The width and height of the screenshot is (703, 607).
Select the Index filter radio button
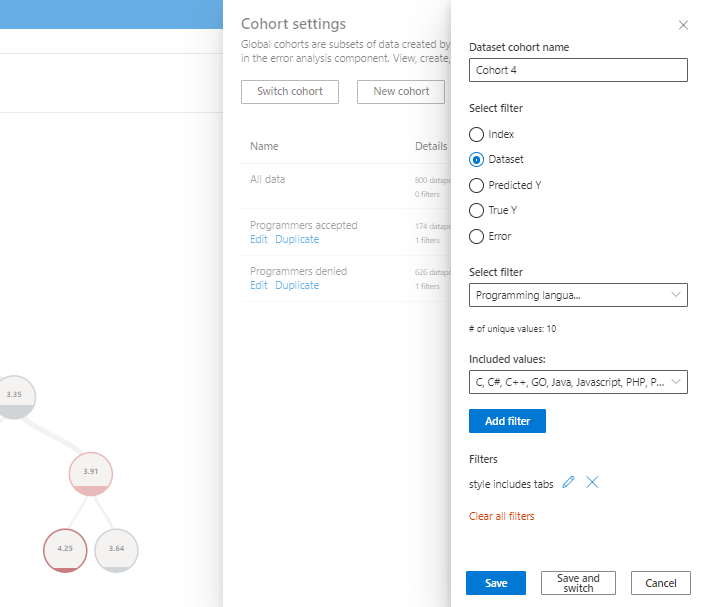point(477,134)
